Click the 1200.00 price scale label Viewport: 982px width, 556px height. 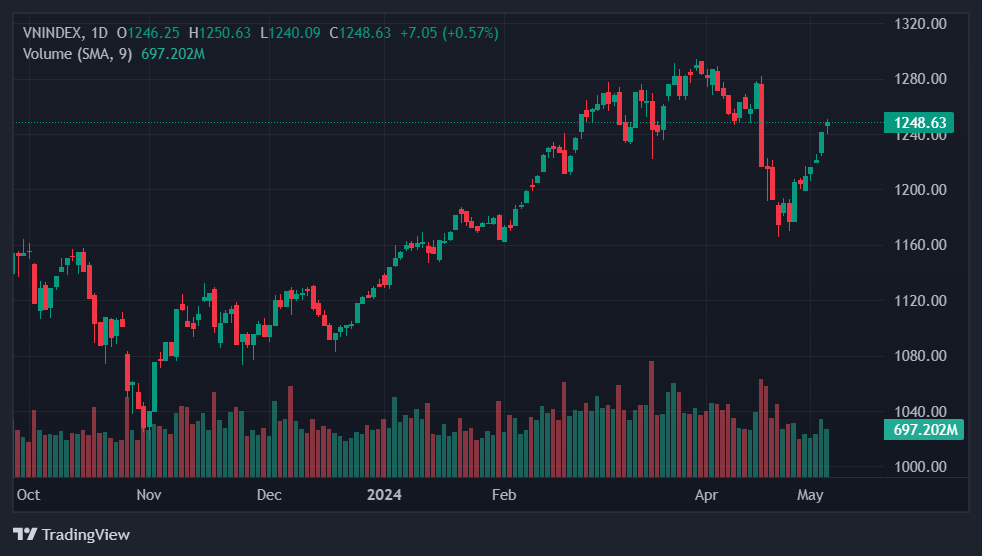(x=919, y=190)
